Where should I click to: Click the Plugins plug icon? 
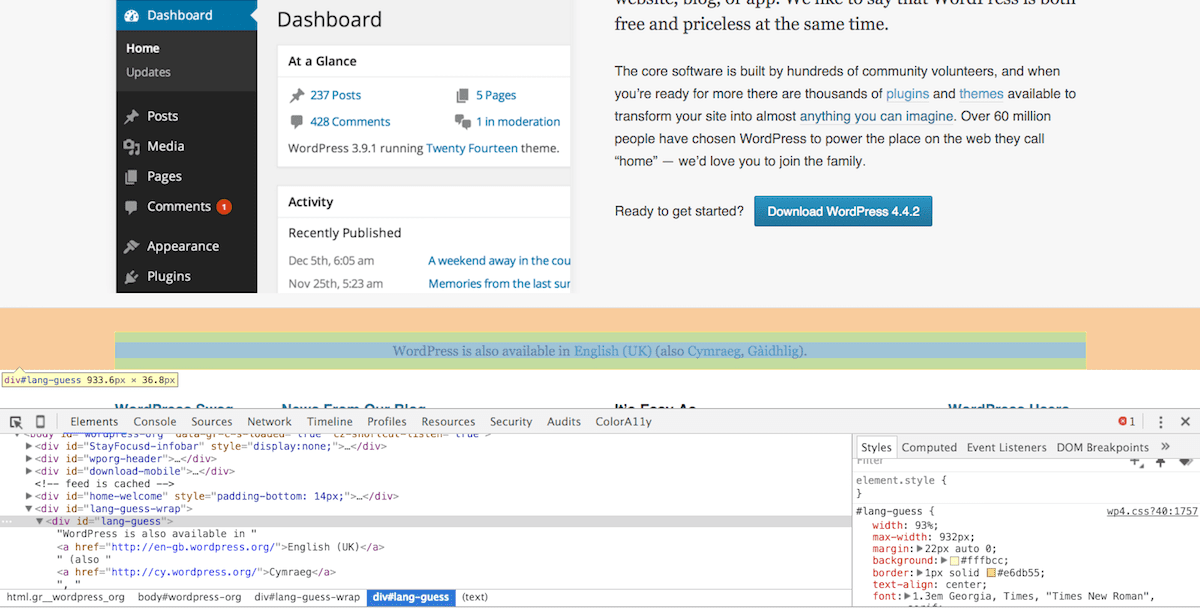click(131, 277)
